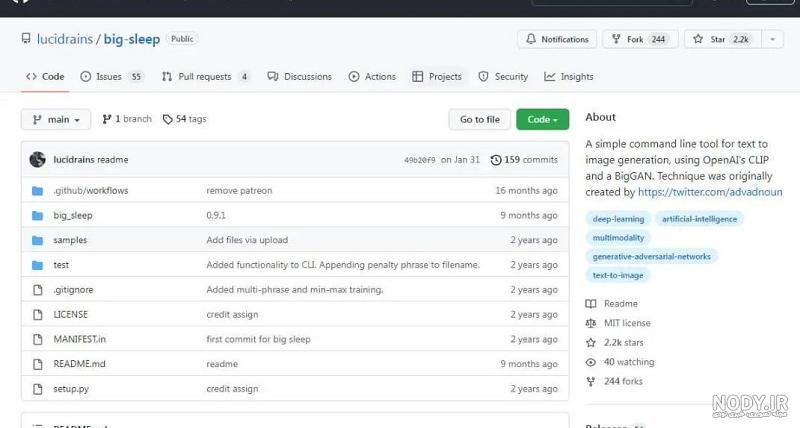Open the samples folder
The height and width of the screenshot is (428, 800).
click(70, 240)
